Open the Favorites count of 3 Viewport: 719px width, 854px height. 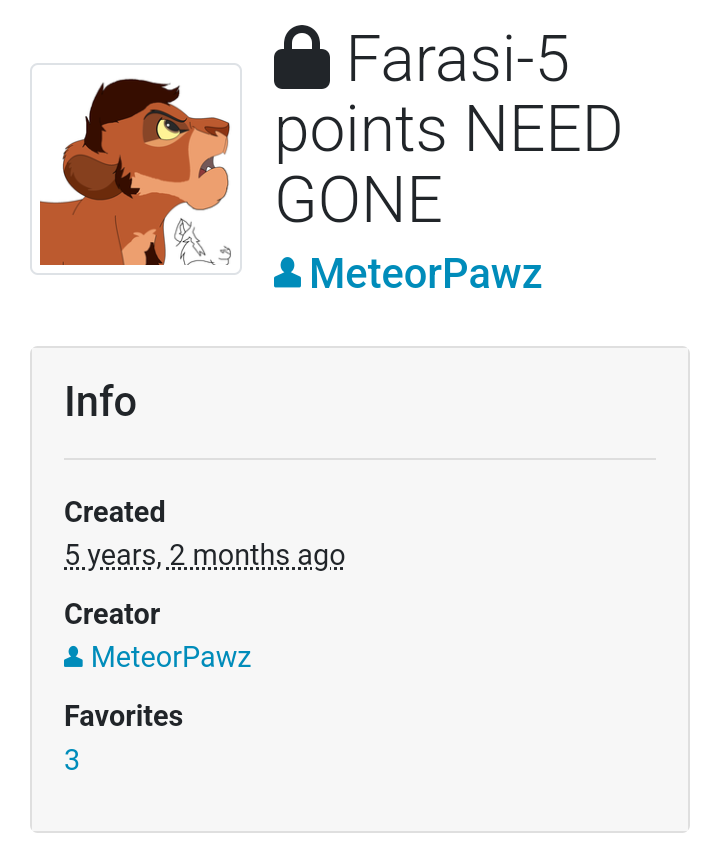point(72,760)
